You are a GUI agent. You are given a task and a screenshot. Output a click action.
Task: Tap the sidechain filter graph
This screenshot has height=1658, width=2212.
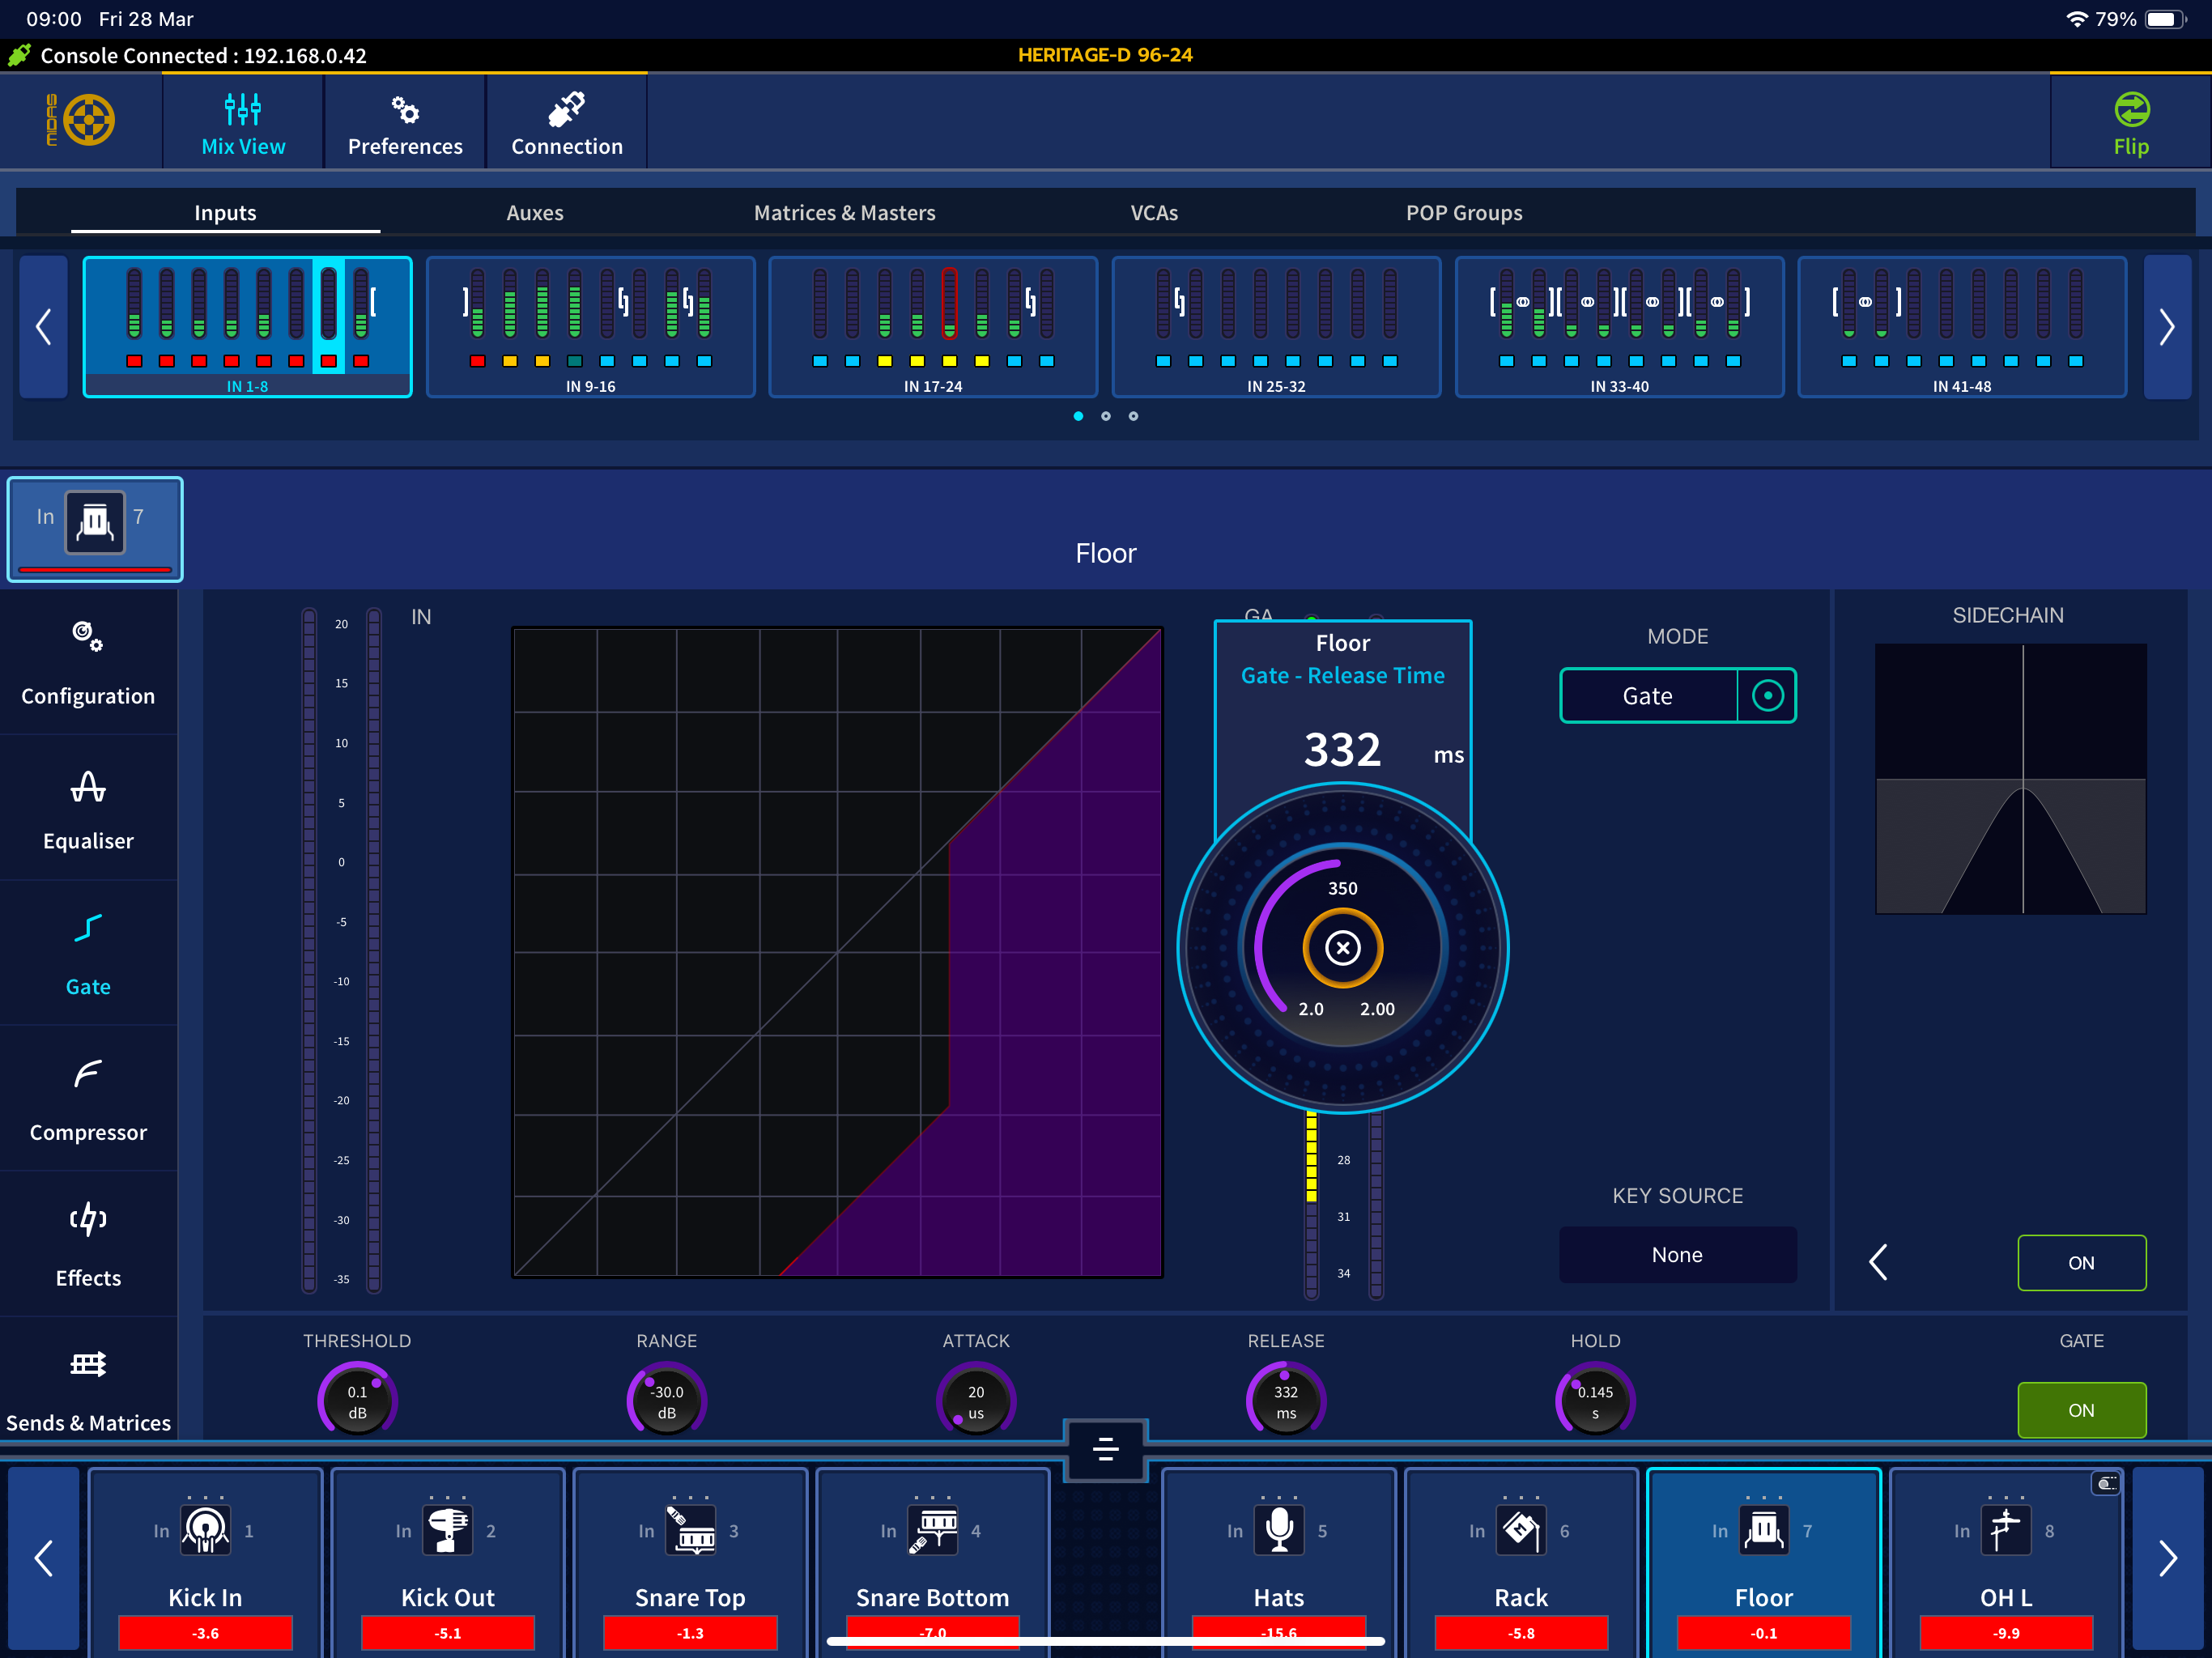pyautogui.click(x=2010, y=779)
